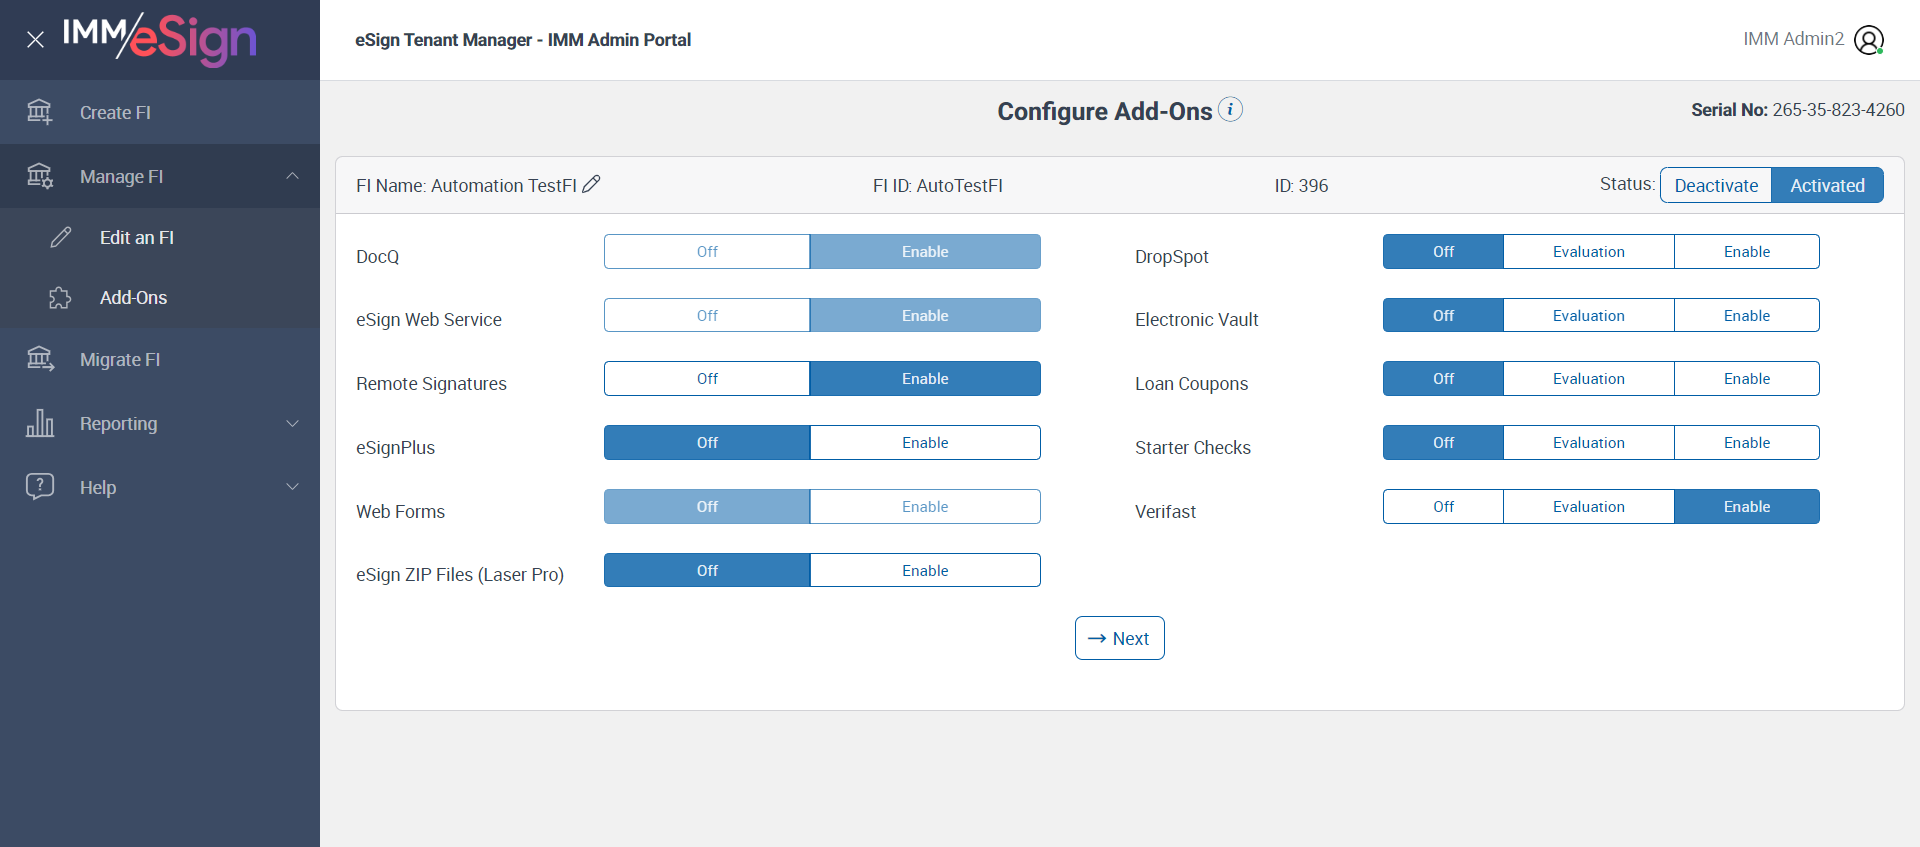Enable eSign ZIP Files (Laser Pro)
Screen dimensions: 1920x847
(924, 571)
